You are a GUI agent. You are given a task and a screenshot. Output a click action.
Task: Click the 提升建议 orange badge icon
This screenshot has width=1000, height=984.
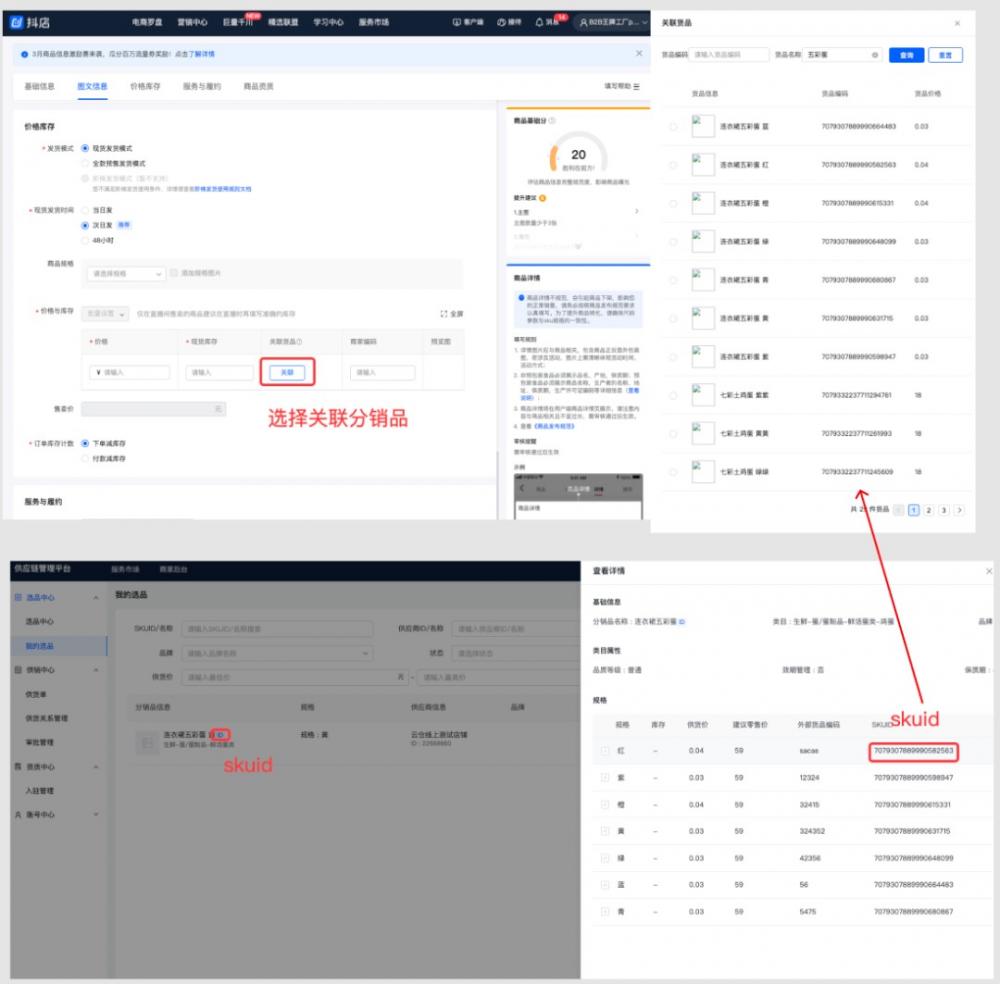tap(543, 198)
